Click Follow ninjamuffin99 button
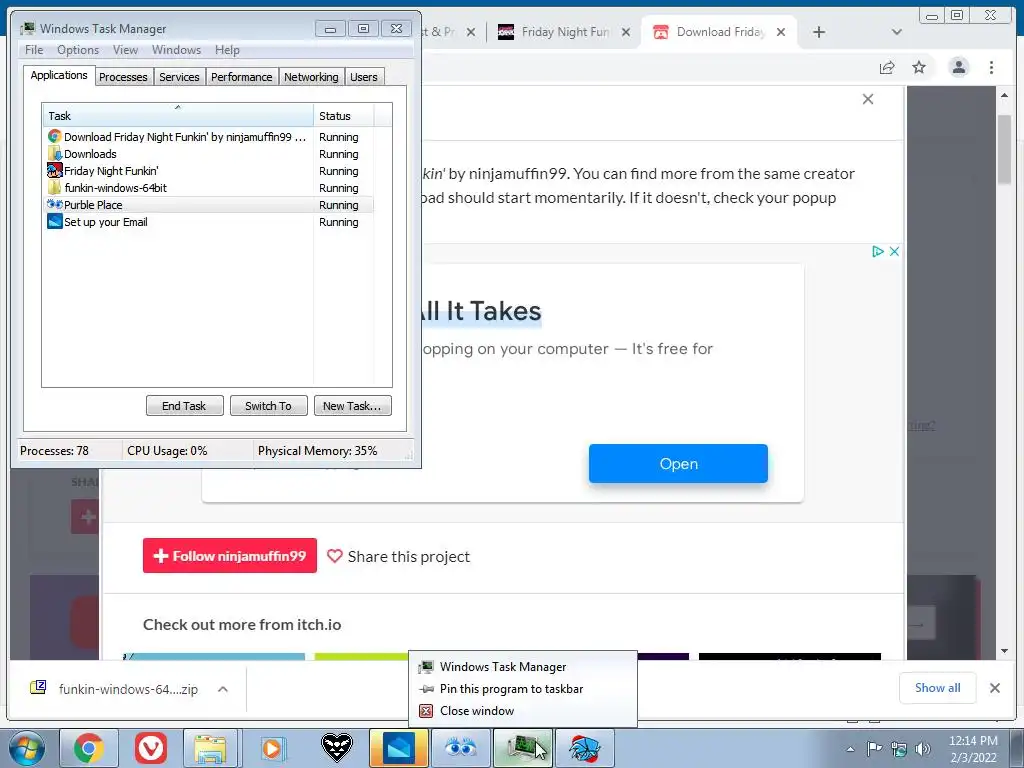 pos(230,556)
